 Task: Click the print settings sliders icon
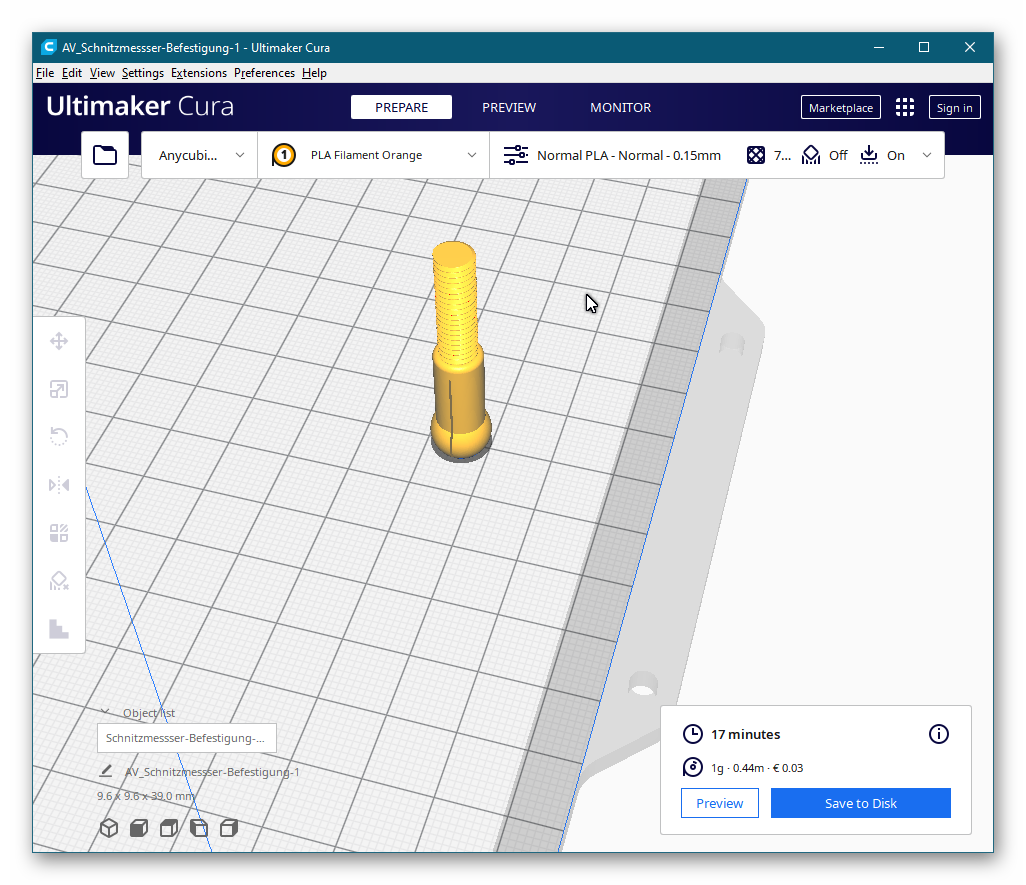516,155
